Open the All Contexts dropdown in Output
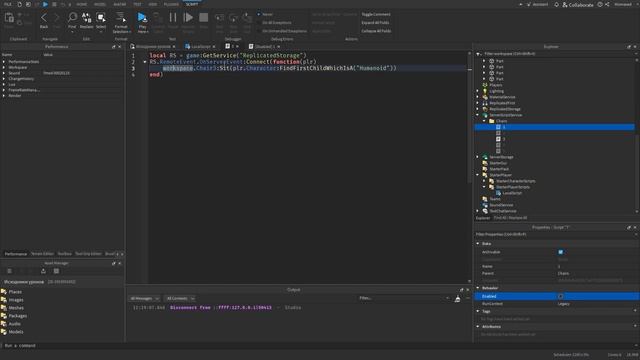Image resolution: width=640 pixels, height=360 pixels. pyautogui.click(x=180, y=298)
